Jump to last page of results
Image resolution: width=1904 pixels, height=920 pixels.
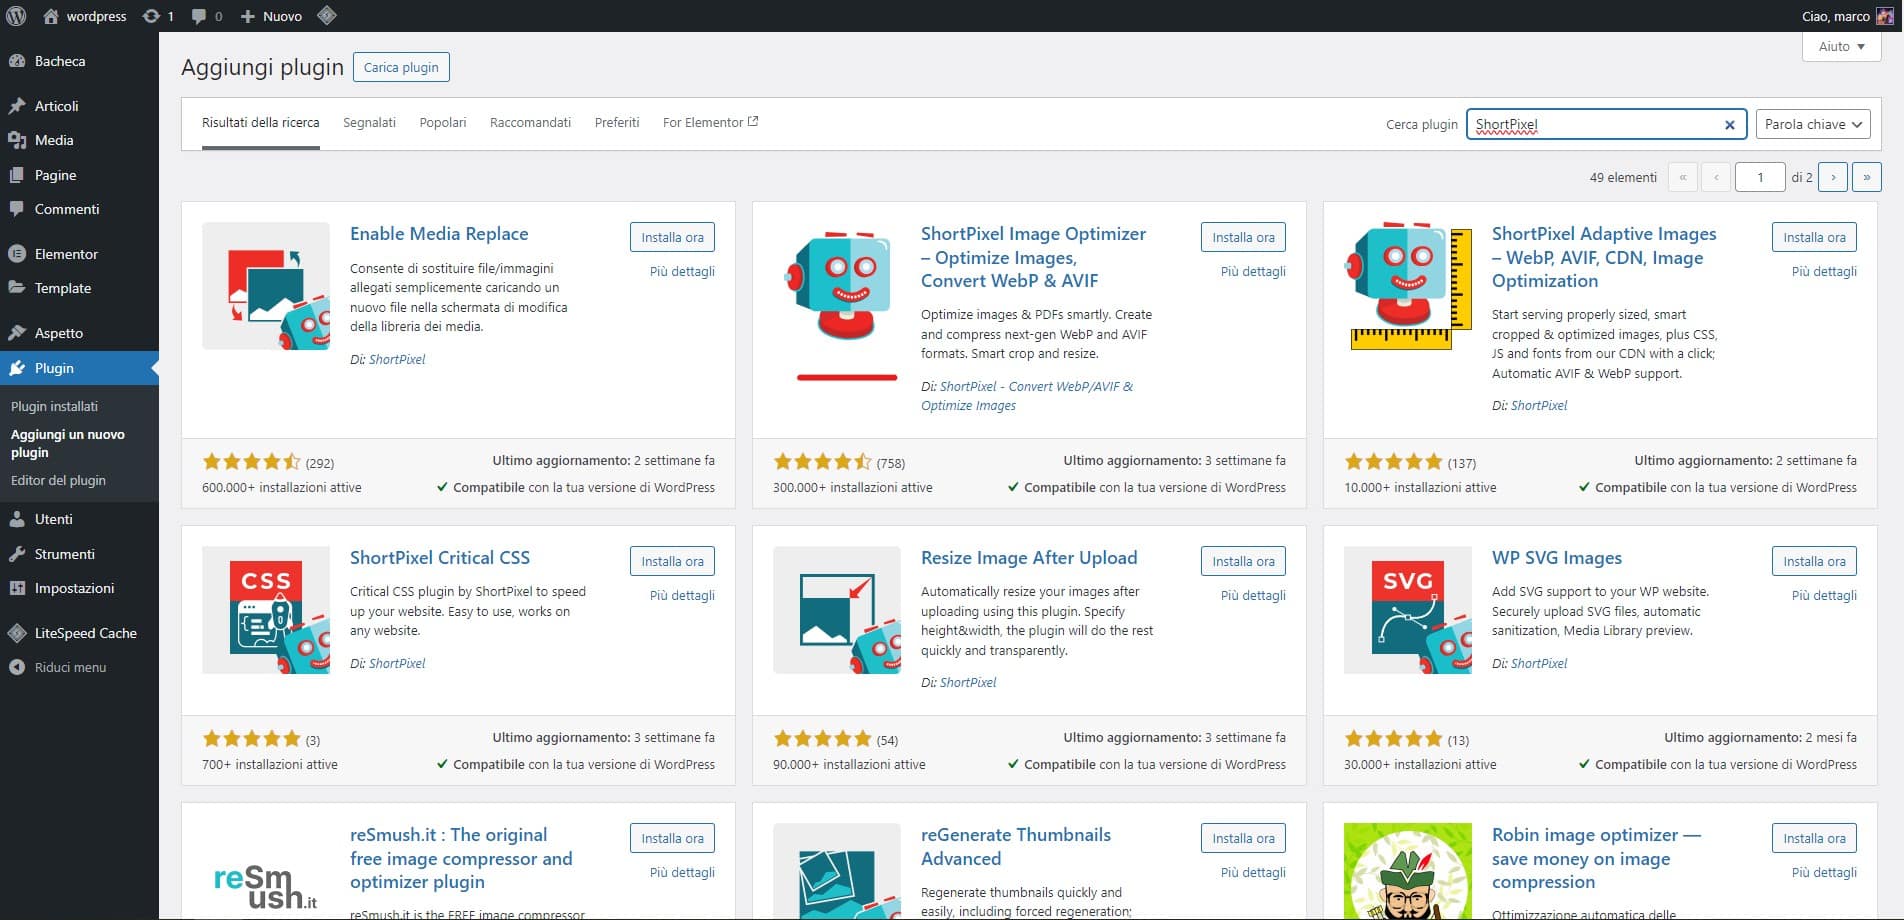point(1867,177)
